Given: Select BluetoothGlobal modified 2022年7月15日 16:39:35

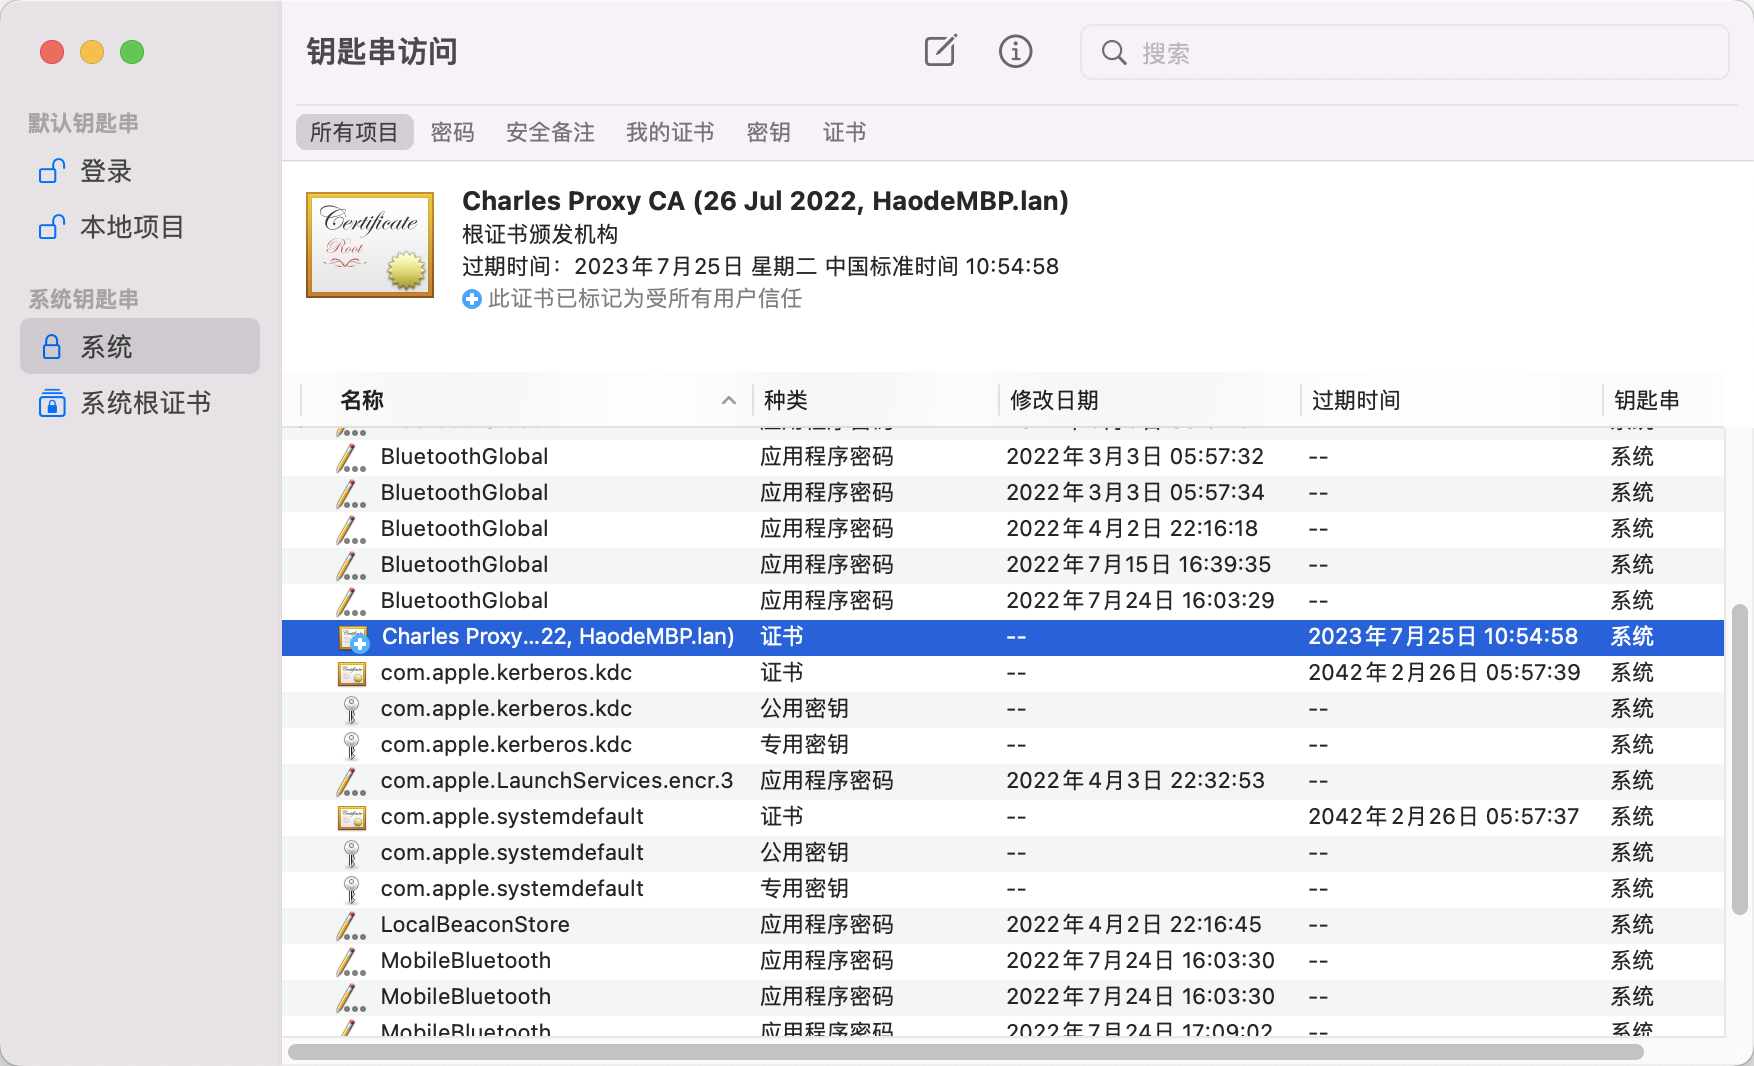Looking at the screenshot, I should pyautogui.click(x=1003, y=565).
